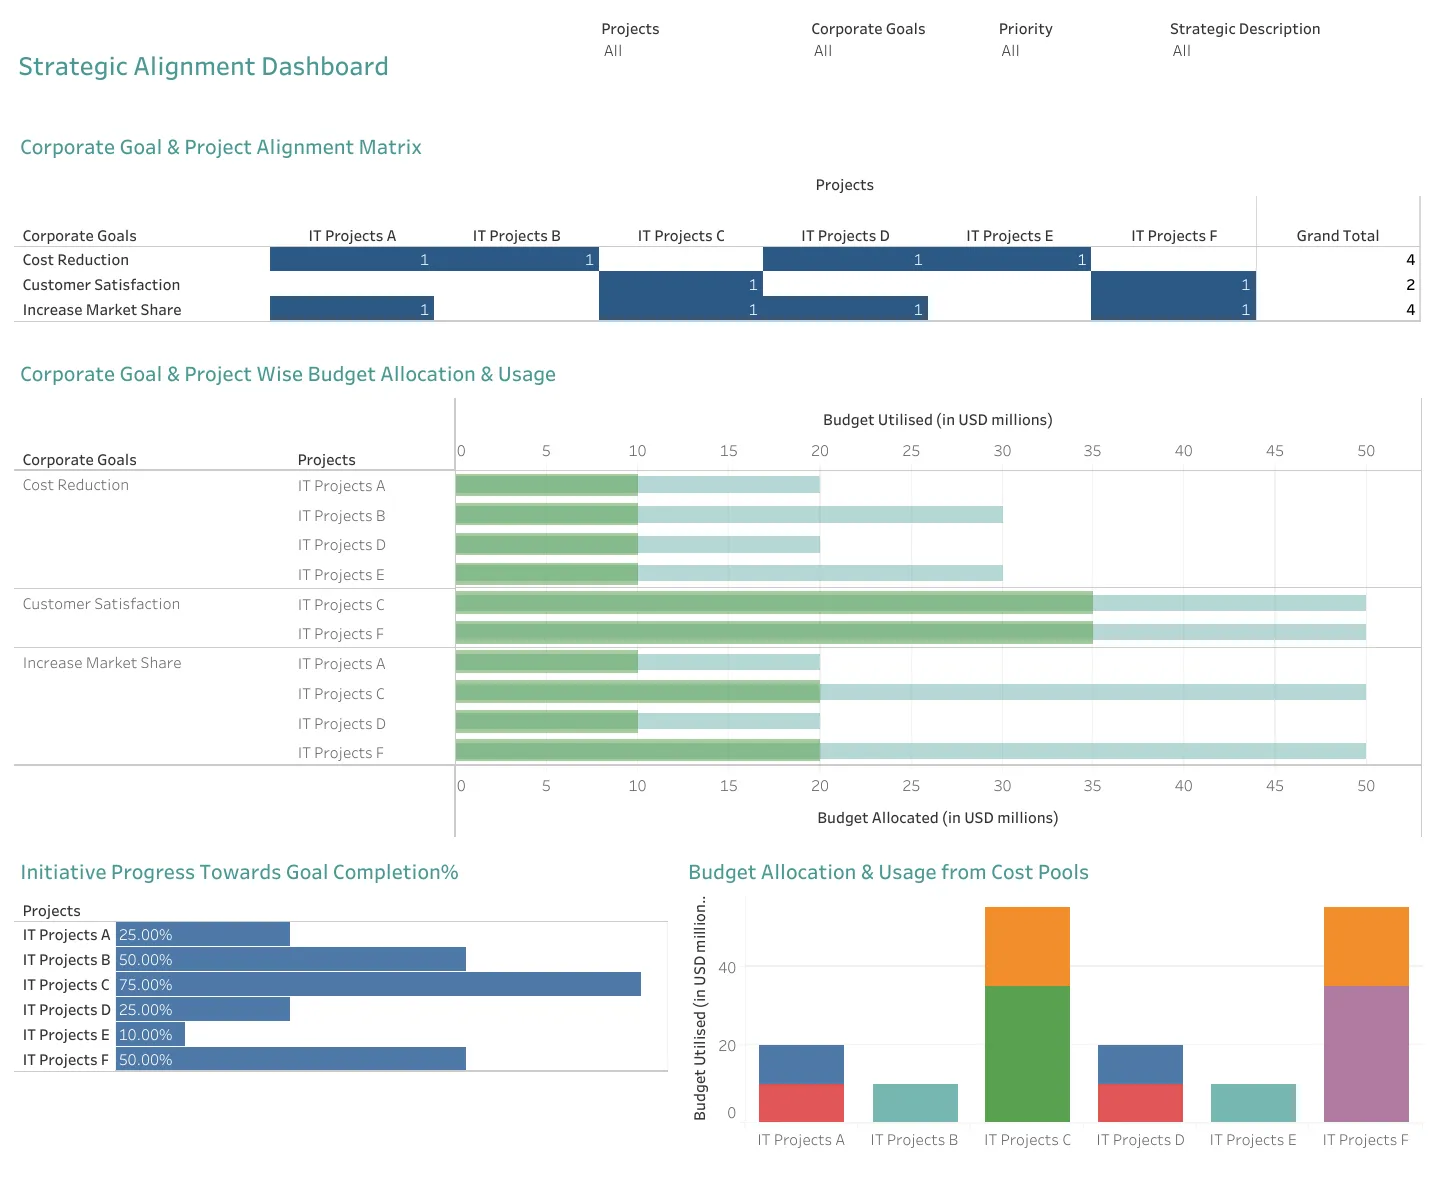Click the Grand Total column header
The width and height of the screenshot is (1436, 1186).
point(1338,236)
